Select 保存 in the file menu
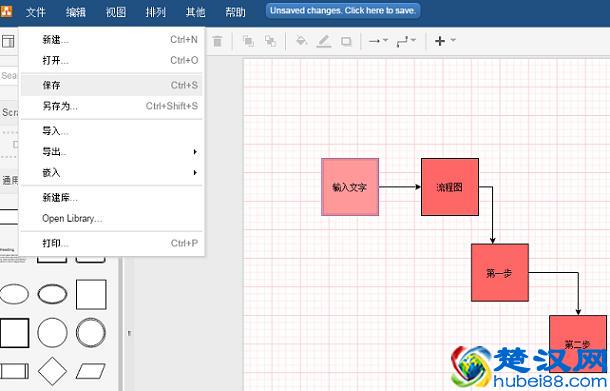The width and height of the screenshot is (610, 391). pyautogui.click(x=112, y=85)
